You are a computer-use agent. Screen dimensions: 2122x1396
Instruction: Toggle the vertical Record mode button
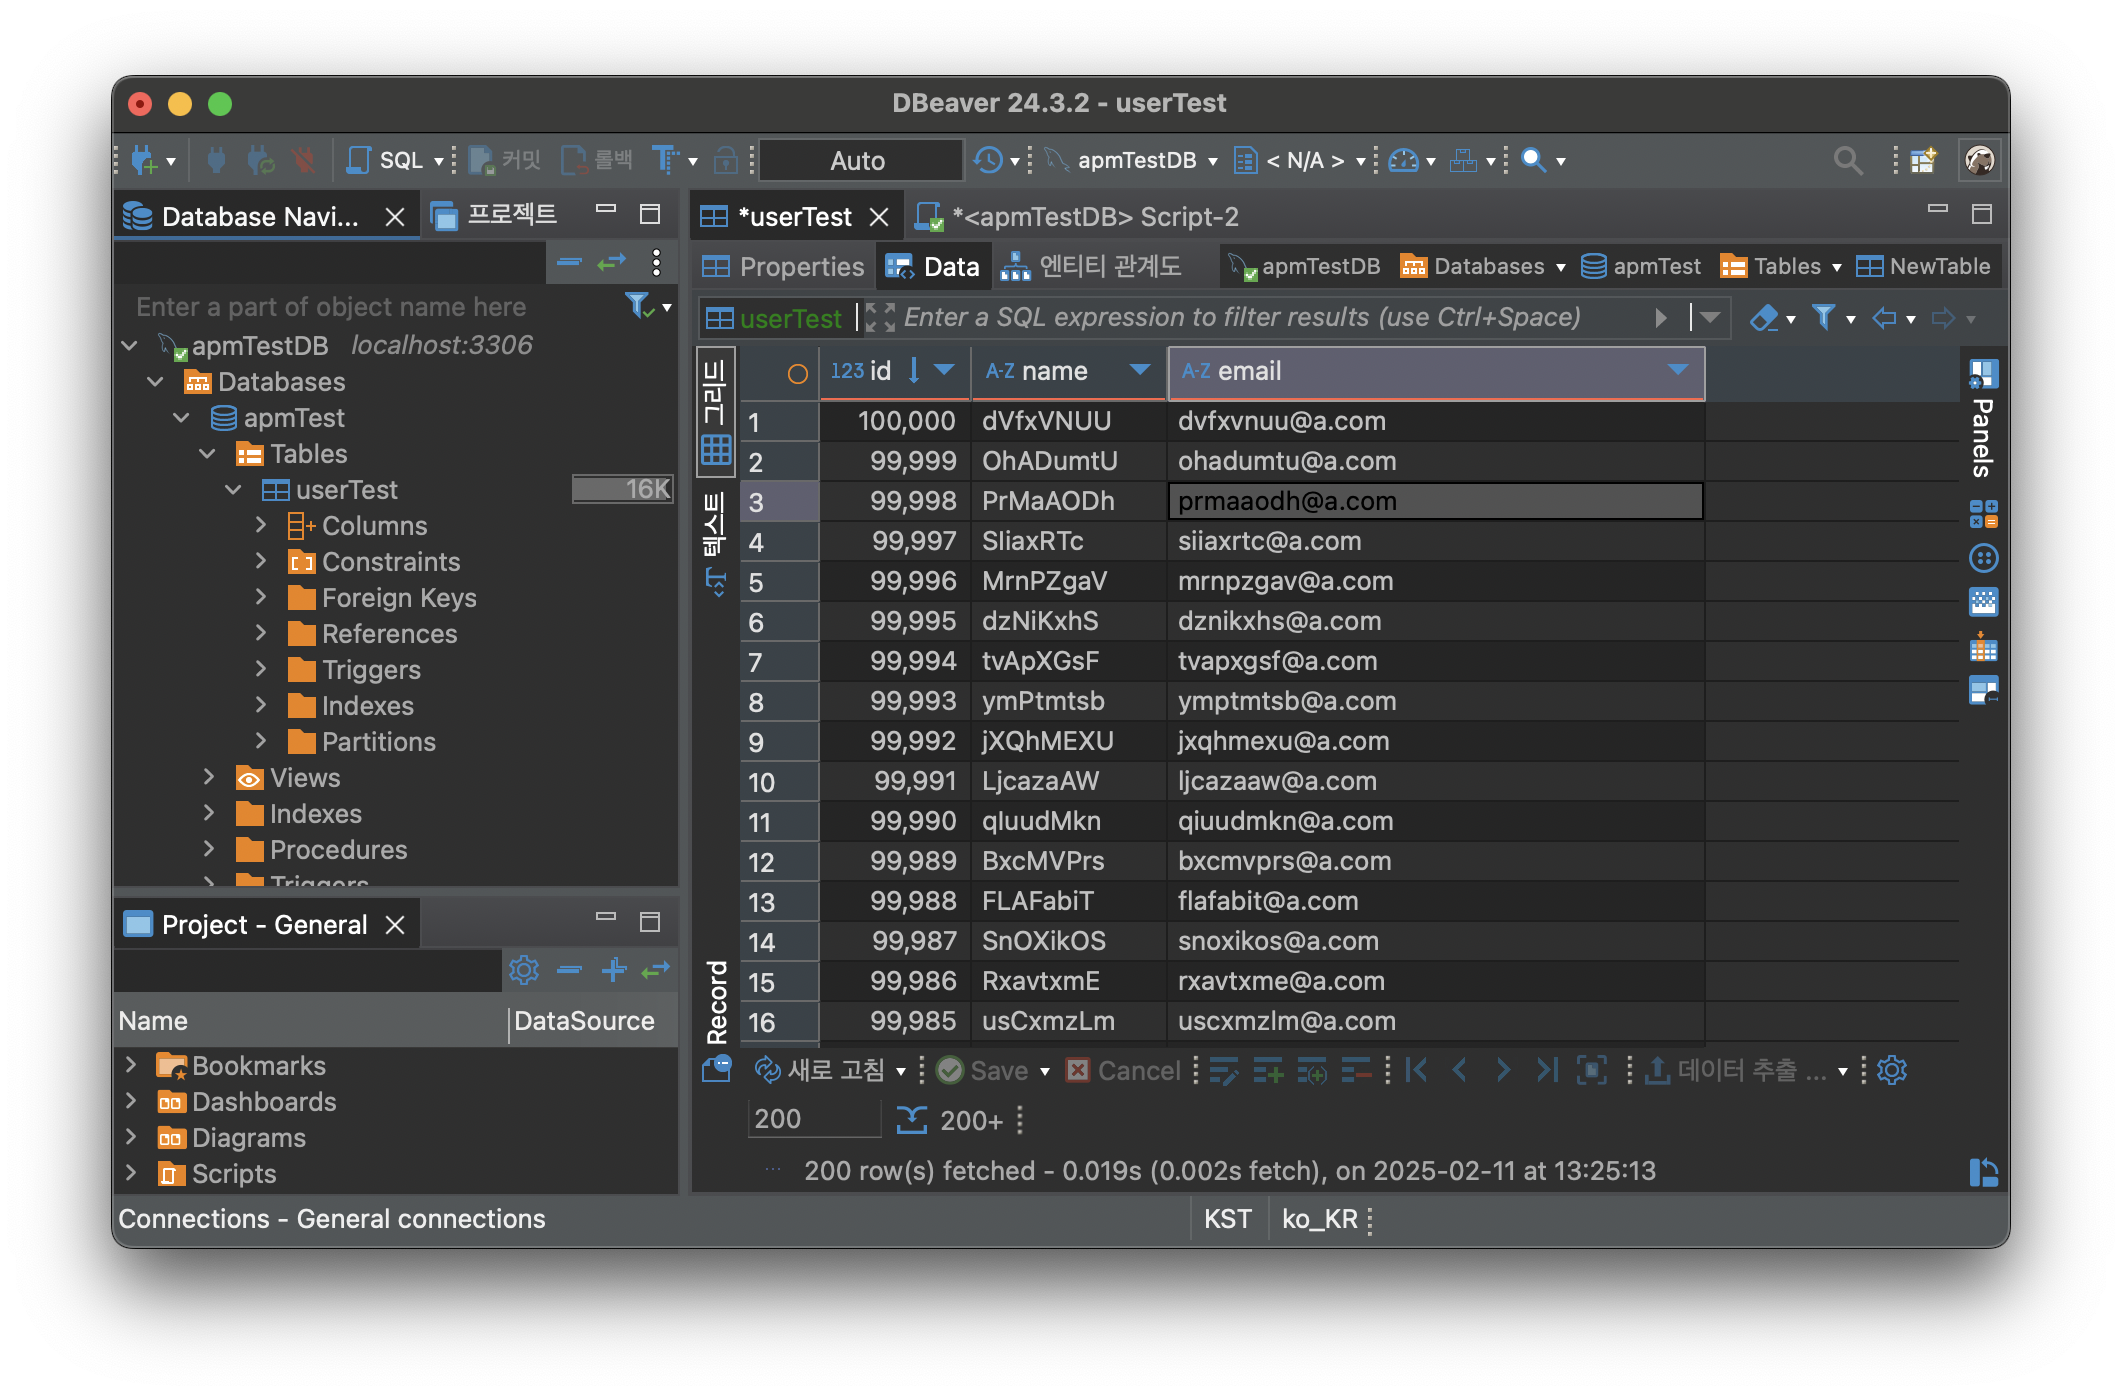tap(716, 1002)
